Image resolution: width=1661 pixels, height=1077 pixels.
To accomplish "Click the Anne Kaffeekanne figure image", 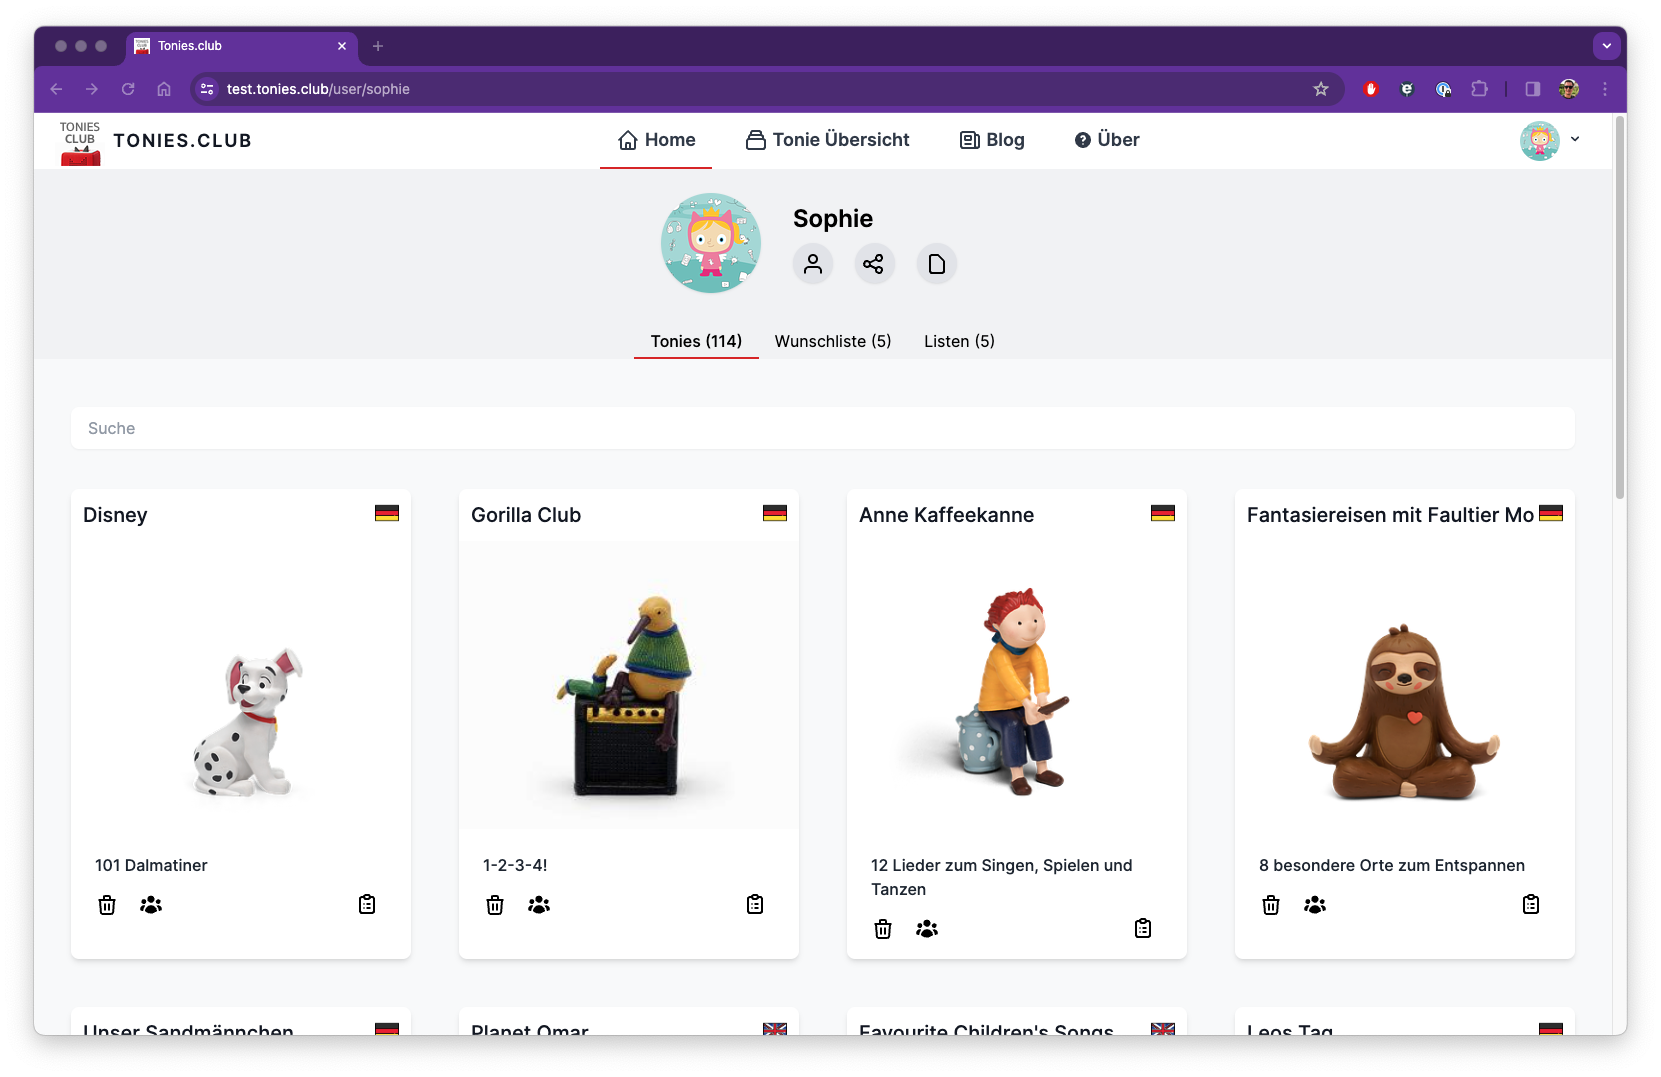I will tap(1012, 690).
